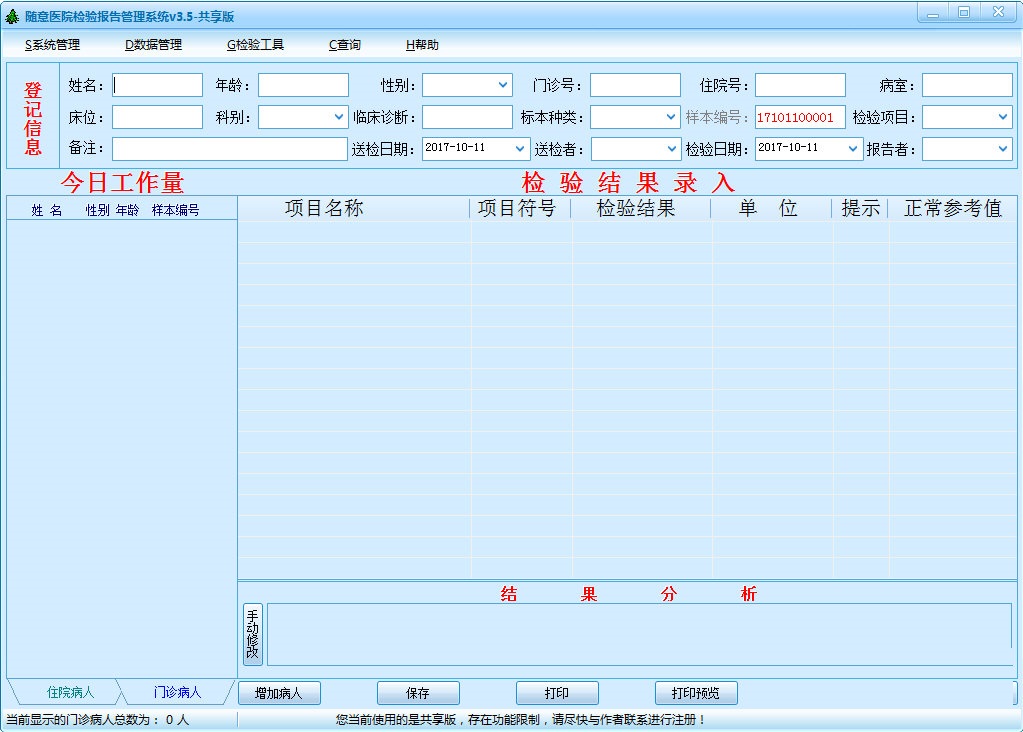Click the app tree icon in title bar

pyautogui.click(x=12, y=17)
